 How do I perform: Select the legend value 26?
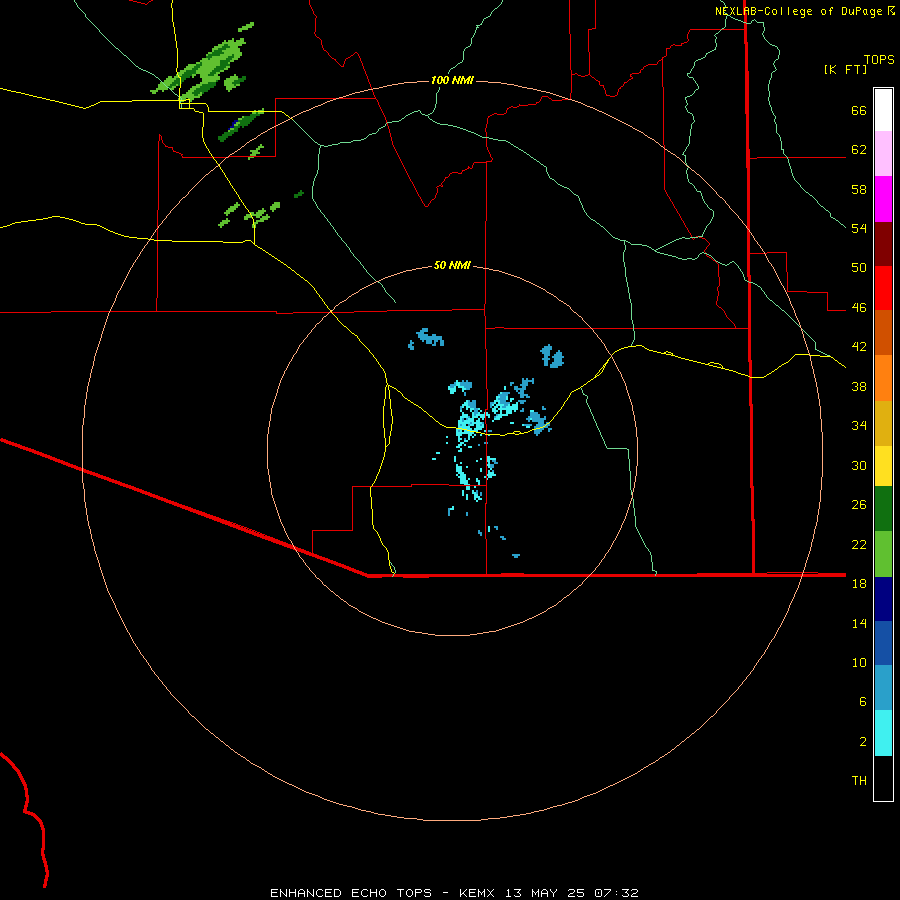pyautogui.click(x=859, y=505)
